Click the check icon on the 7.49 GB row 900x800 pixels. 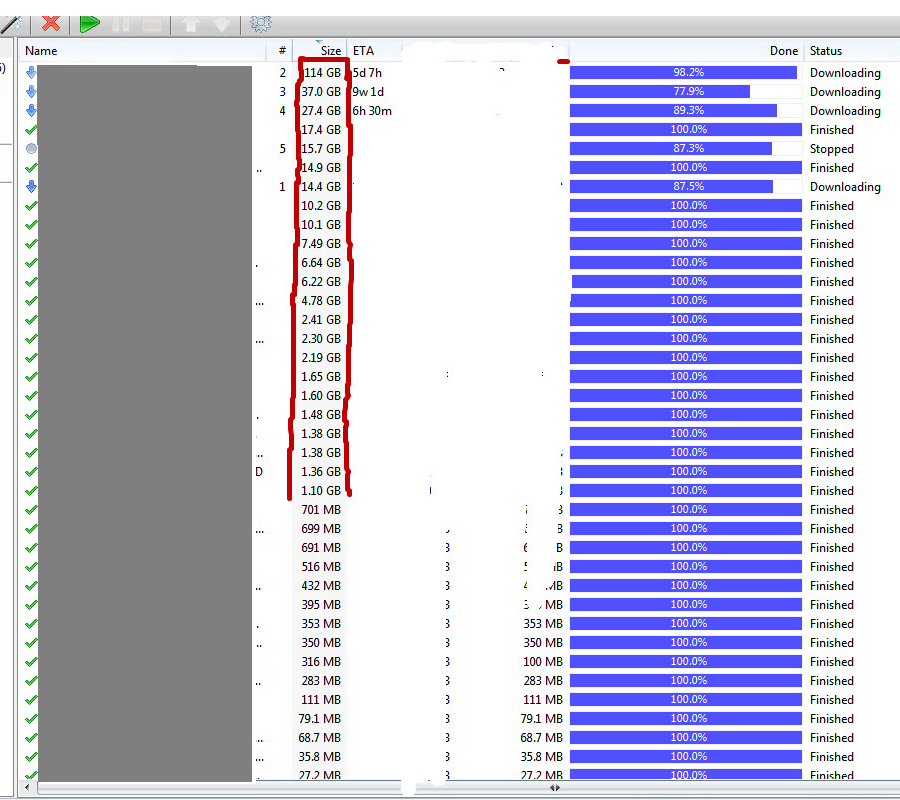(32, 243)
